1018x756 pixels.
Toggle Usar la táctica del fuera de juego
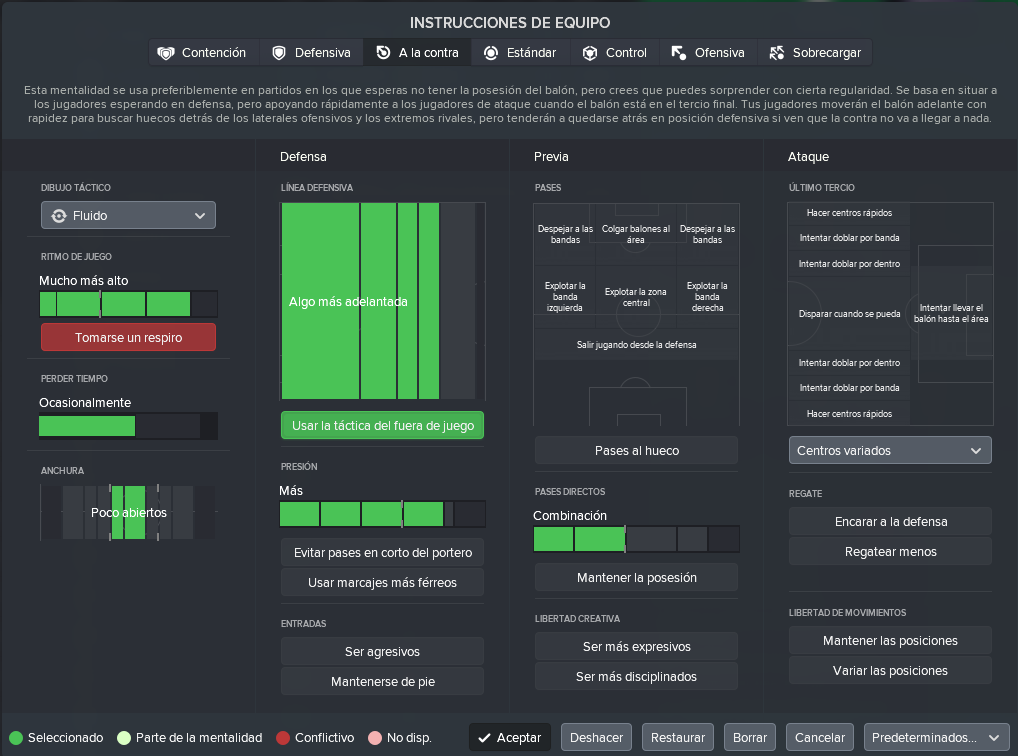[382, 425]
